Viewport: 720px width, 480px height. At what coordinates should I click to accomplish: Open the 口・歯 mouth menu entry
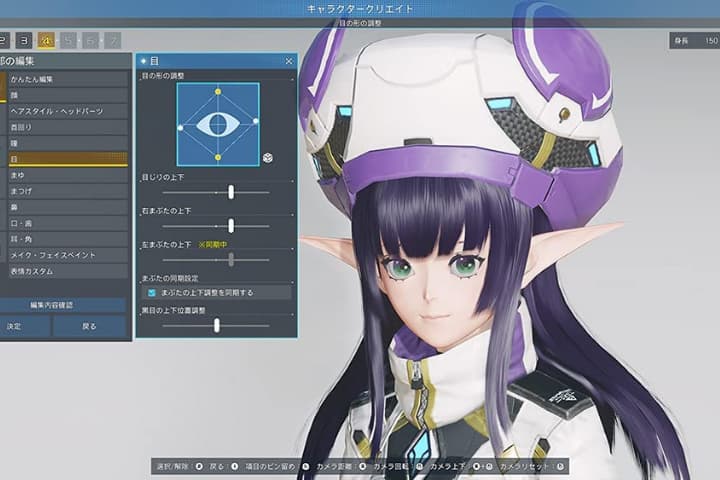point(68,223)
